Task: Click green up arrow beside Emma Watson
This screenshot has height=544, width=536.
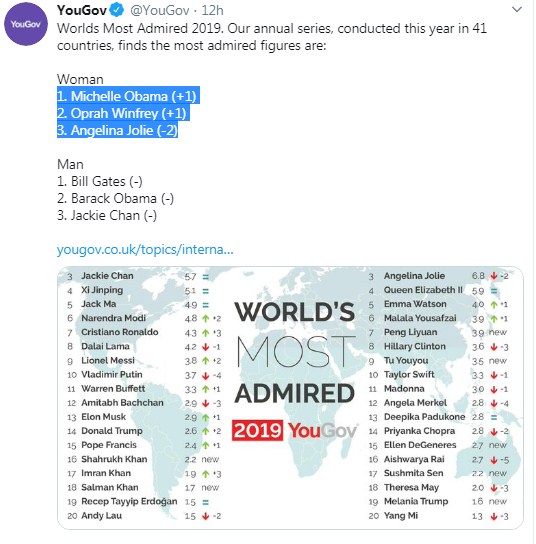Action: point(494,305)
